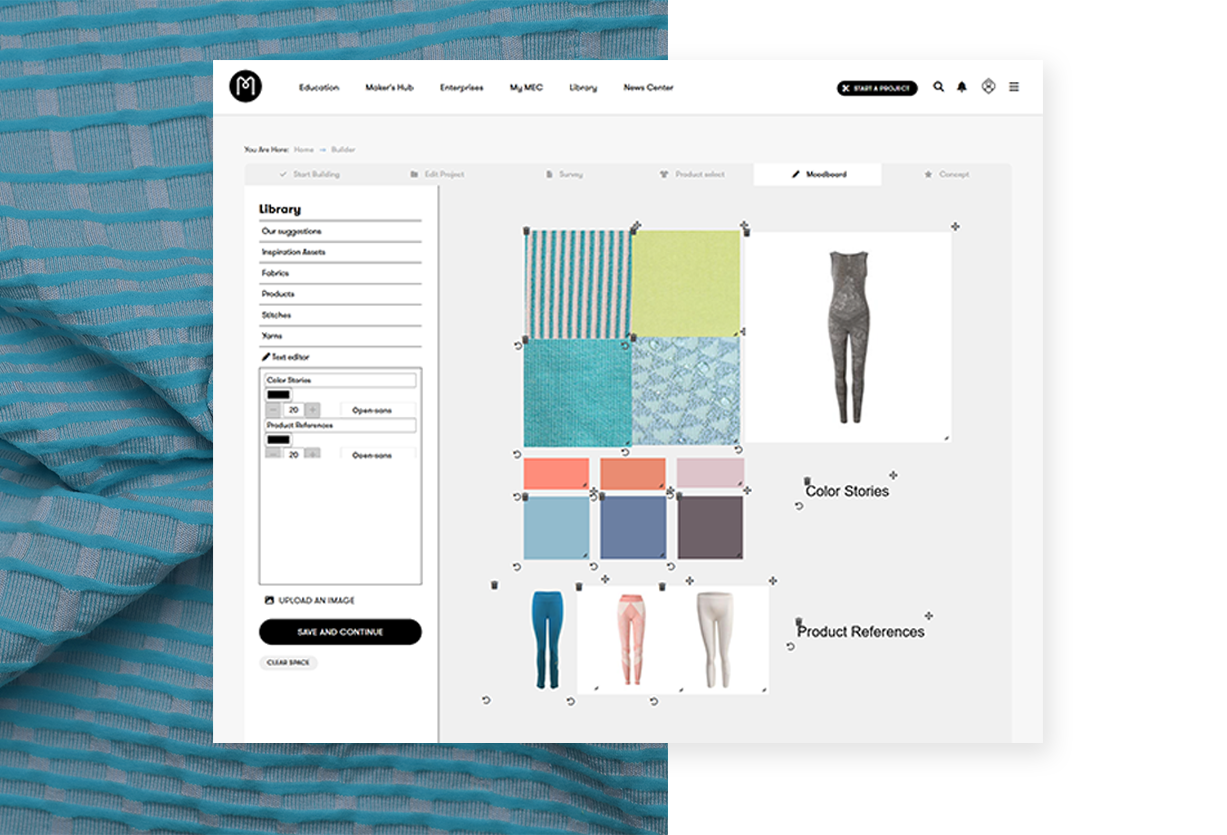The image size is (1227, 835).
Task: Expand Inspiration Assets in the Library
Action: coord(293,252)
